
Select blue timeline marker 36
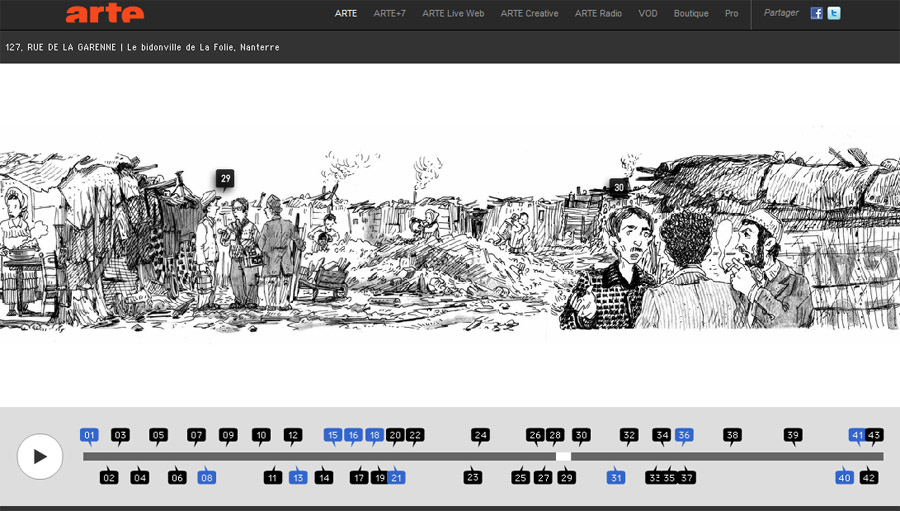tap(684, 435)
